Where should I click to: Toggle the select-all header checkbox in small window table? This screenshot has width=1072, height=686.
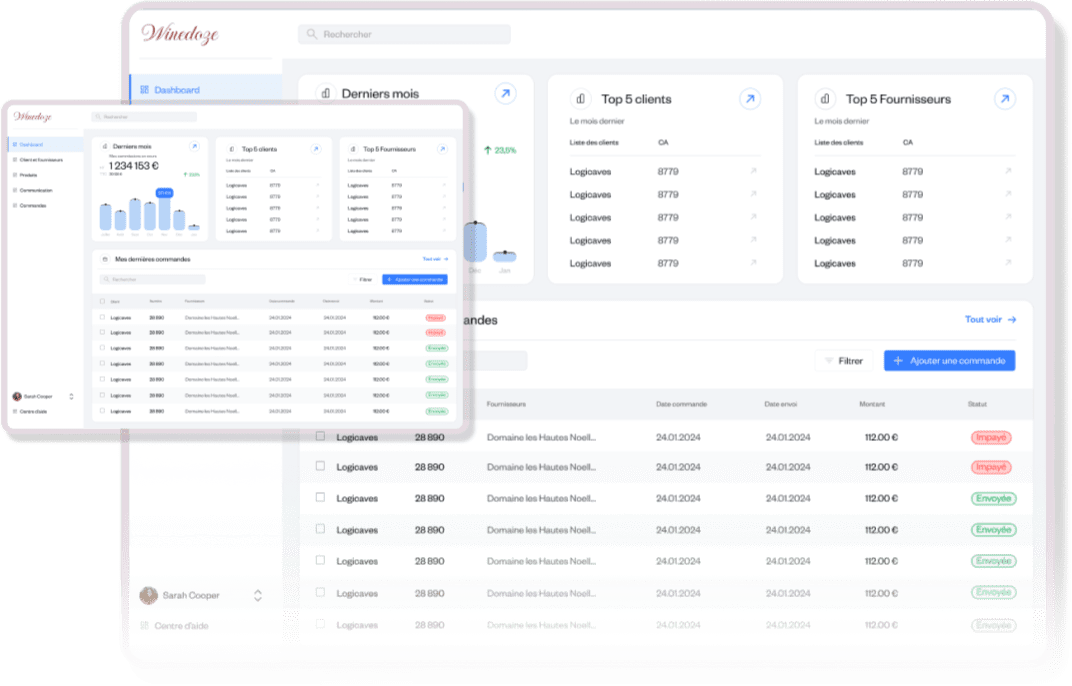pos(102,301)
